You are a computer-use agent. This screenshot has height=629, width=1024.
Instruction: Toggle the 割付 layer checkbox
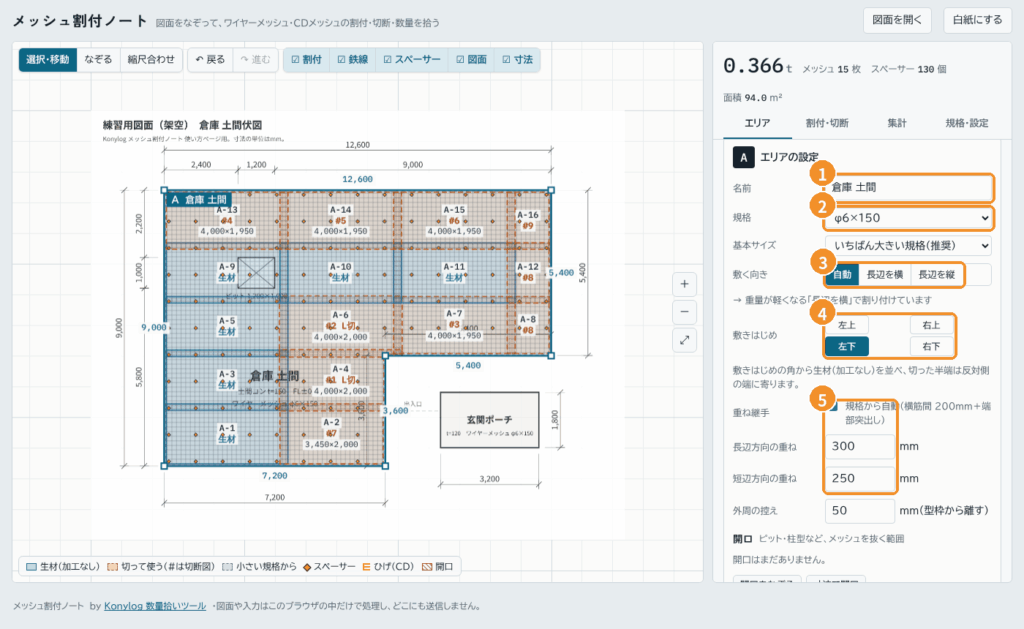[306, 59]
